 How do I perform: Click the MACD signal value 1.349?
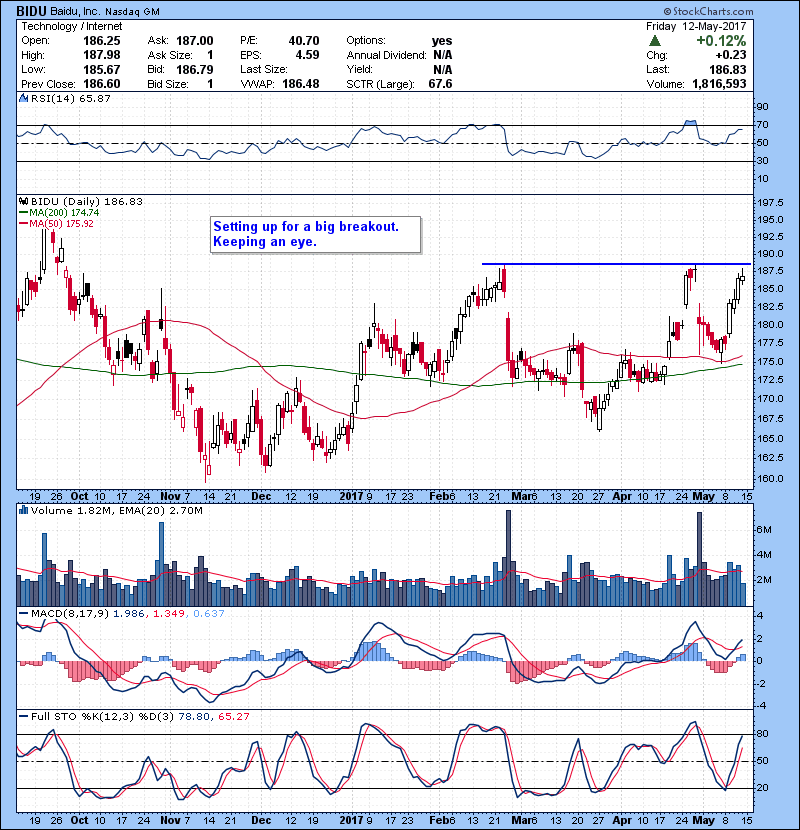click(x=169, y=614)
